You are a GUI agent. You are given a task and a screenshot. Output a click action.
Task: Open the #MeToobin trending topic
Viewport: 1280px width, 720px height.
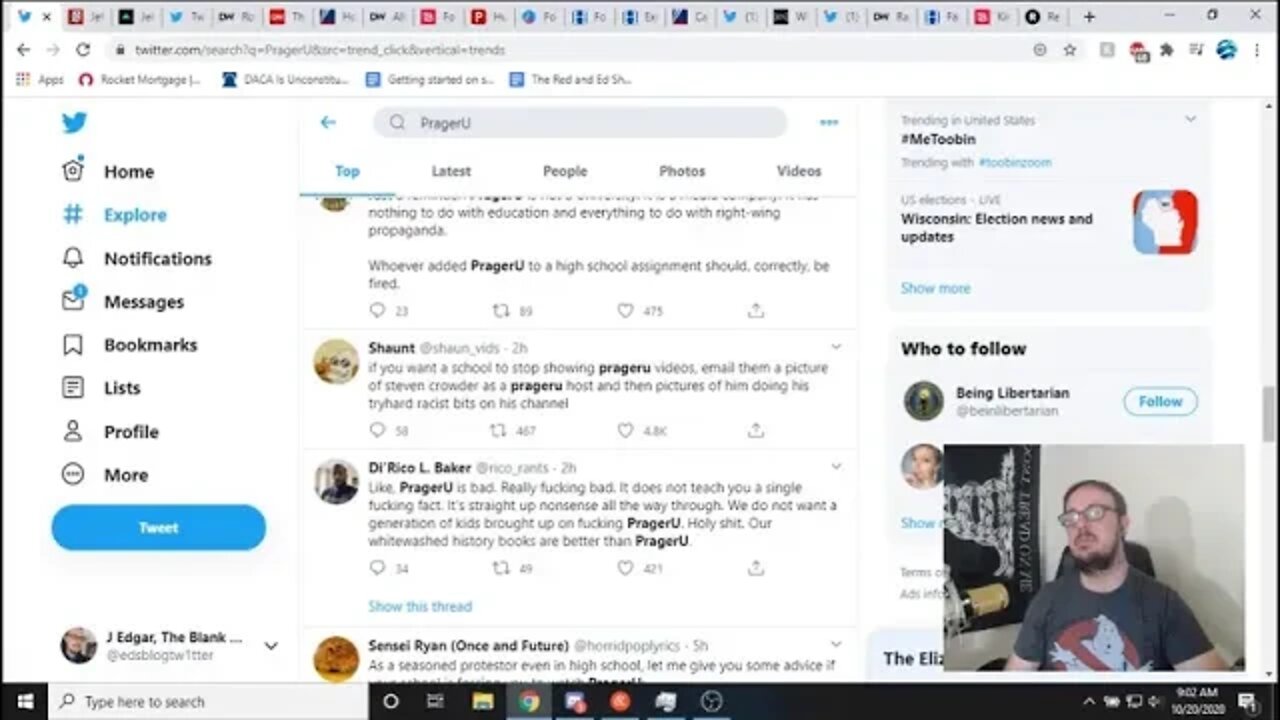[938, 139]
